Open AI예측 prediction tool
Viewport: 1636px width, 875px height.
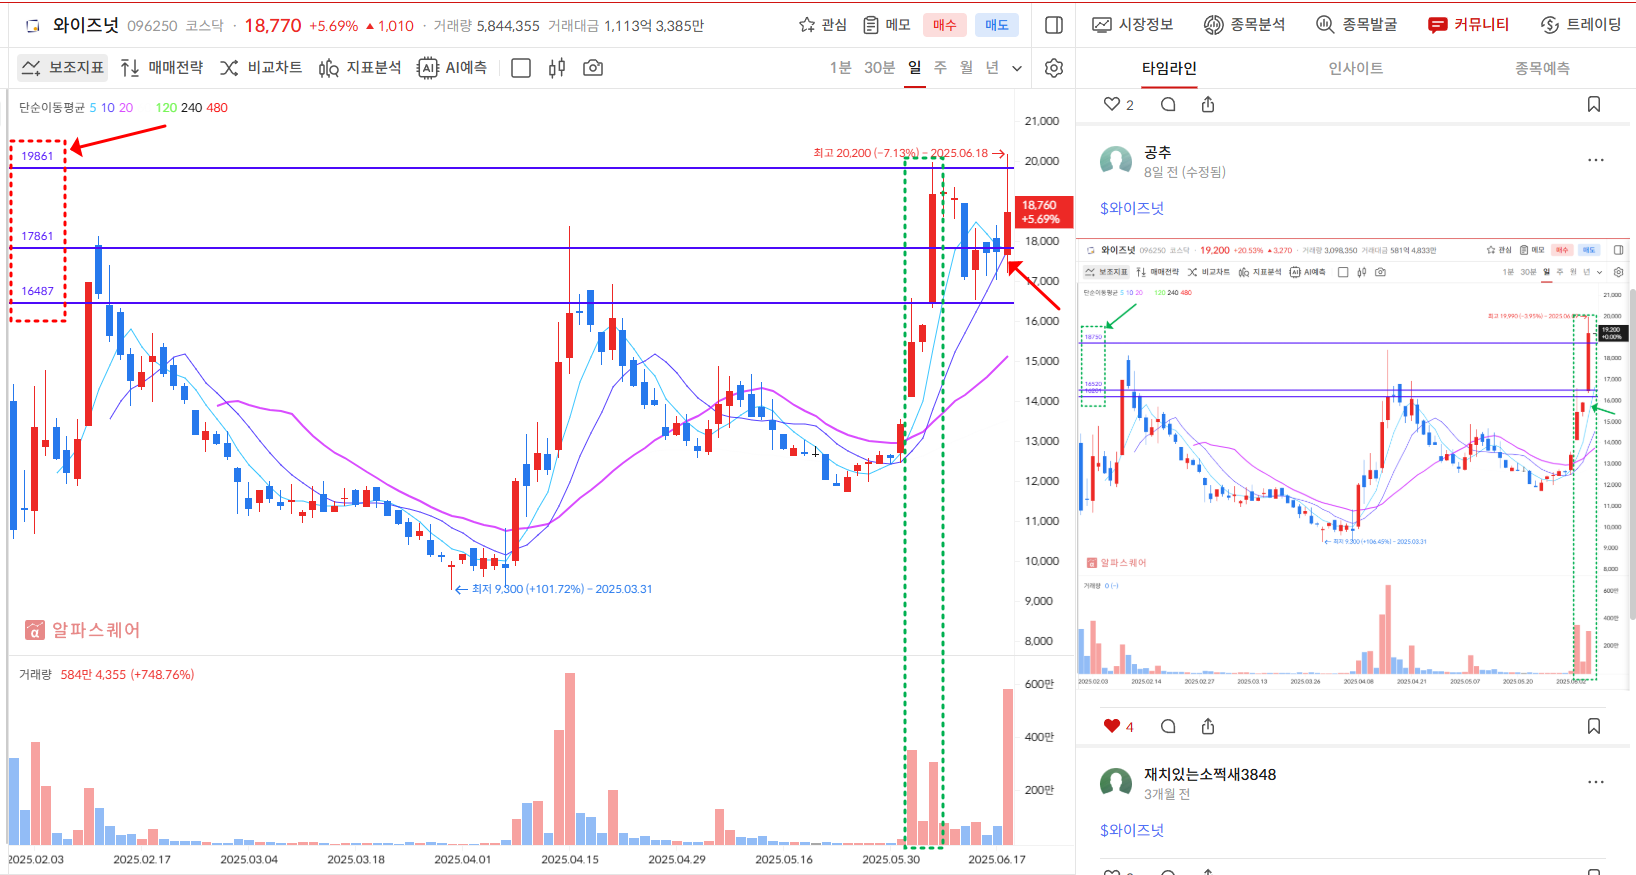click(452, 68)
